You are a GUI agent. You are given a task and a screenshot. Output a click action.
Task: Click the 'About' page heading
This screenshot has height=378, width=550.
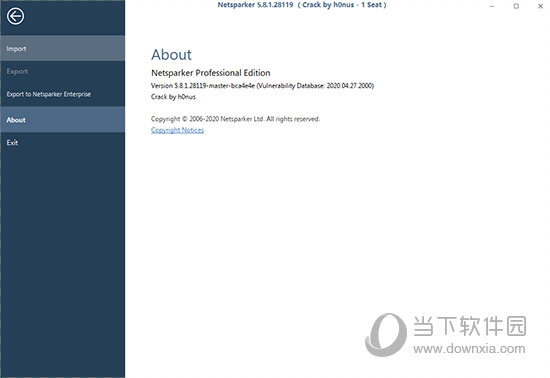(x=171, y=55)
